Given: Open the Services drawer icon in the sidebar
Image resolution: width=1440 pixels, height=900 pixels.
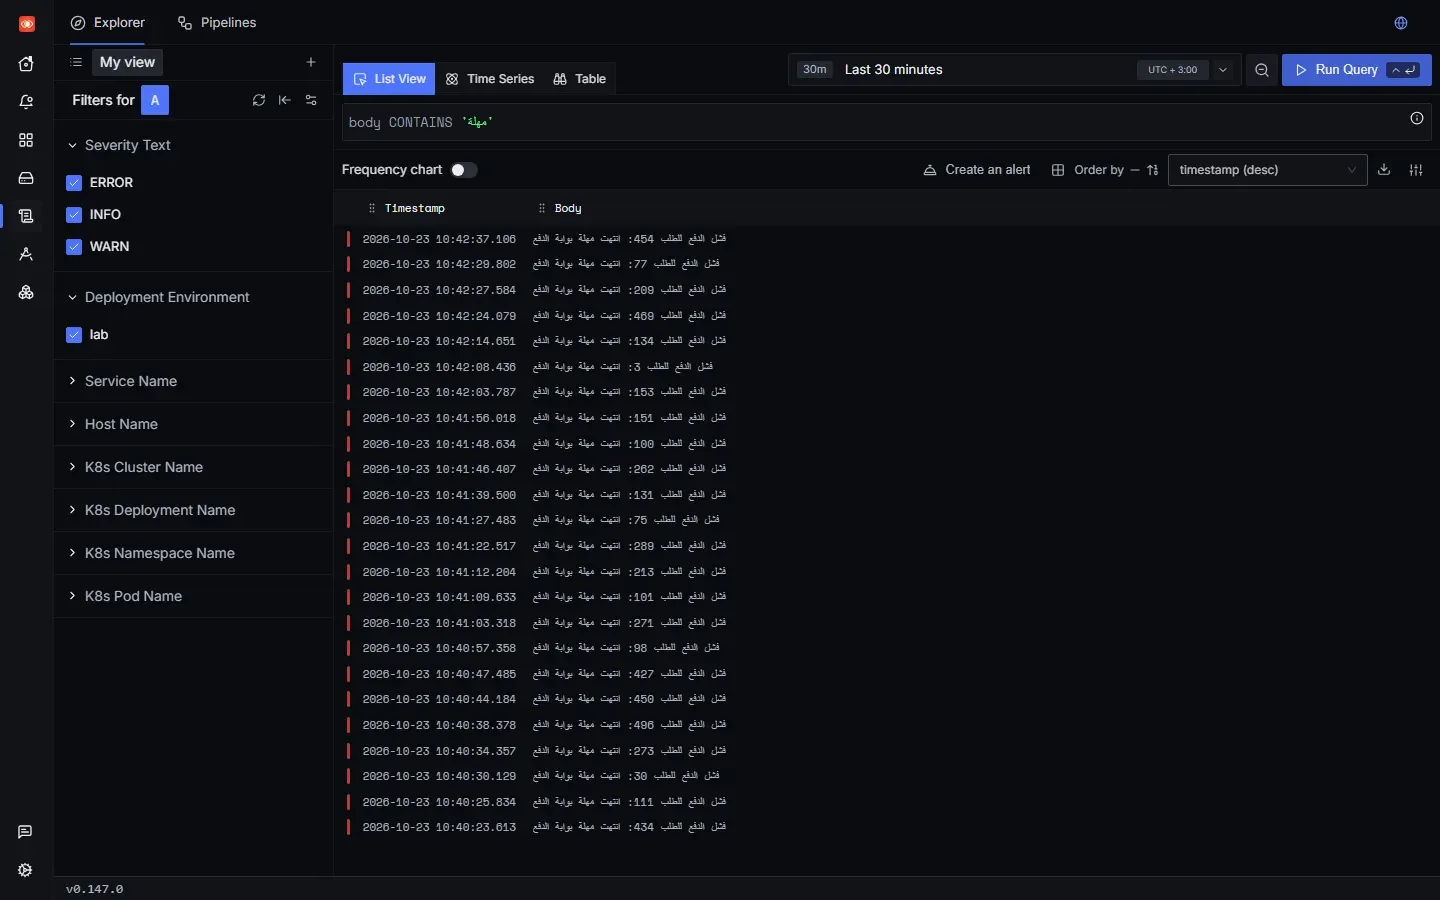Looking at the screenshot, I should (x=26, y=178).
